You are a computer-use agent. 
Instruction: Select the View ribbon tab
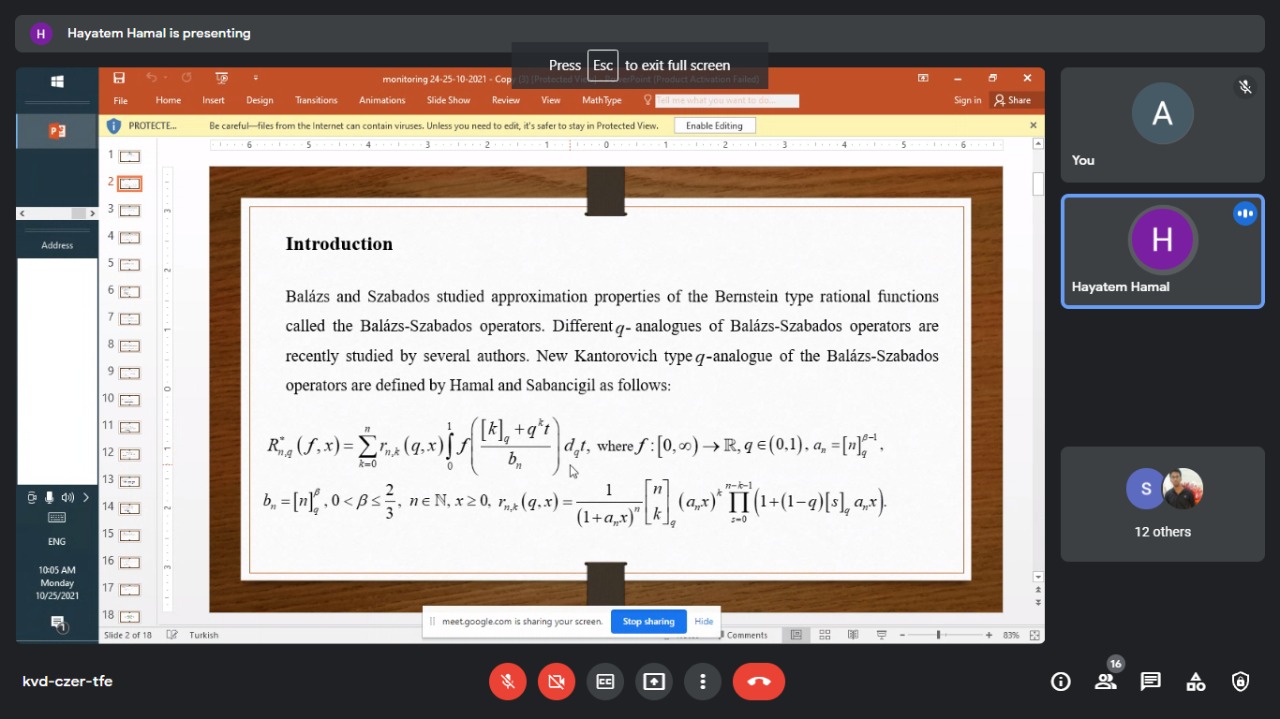click(551, 100)
